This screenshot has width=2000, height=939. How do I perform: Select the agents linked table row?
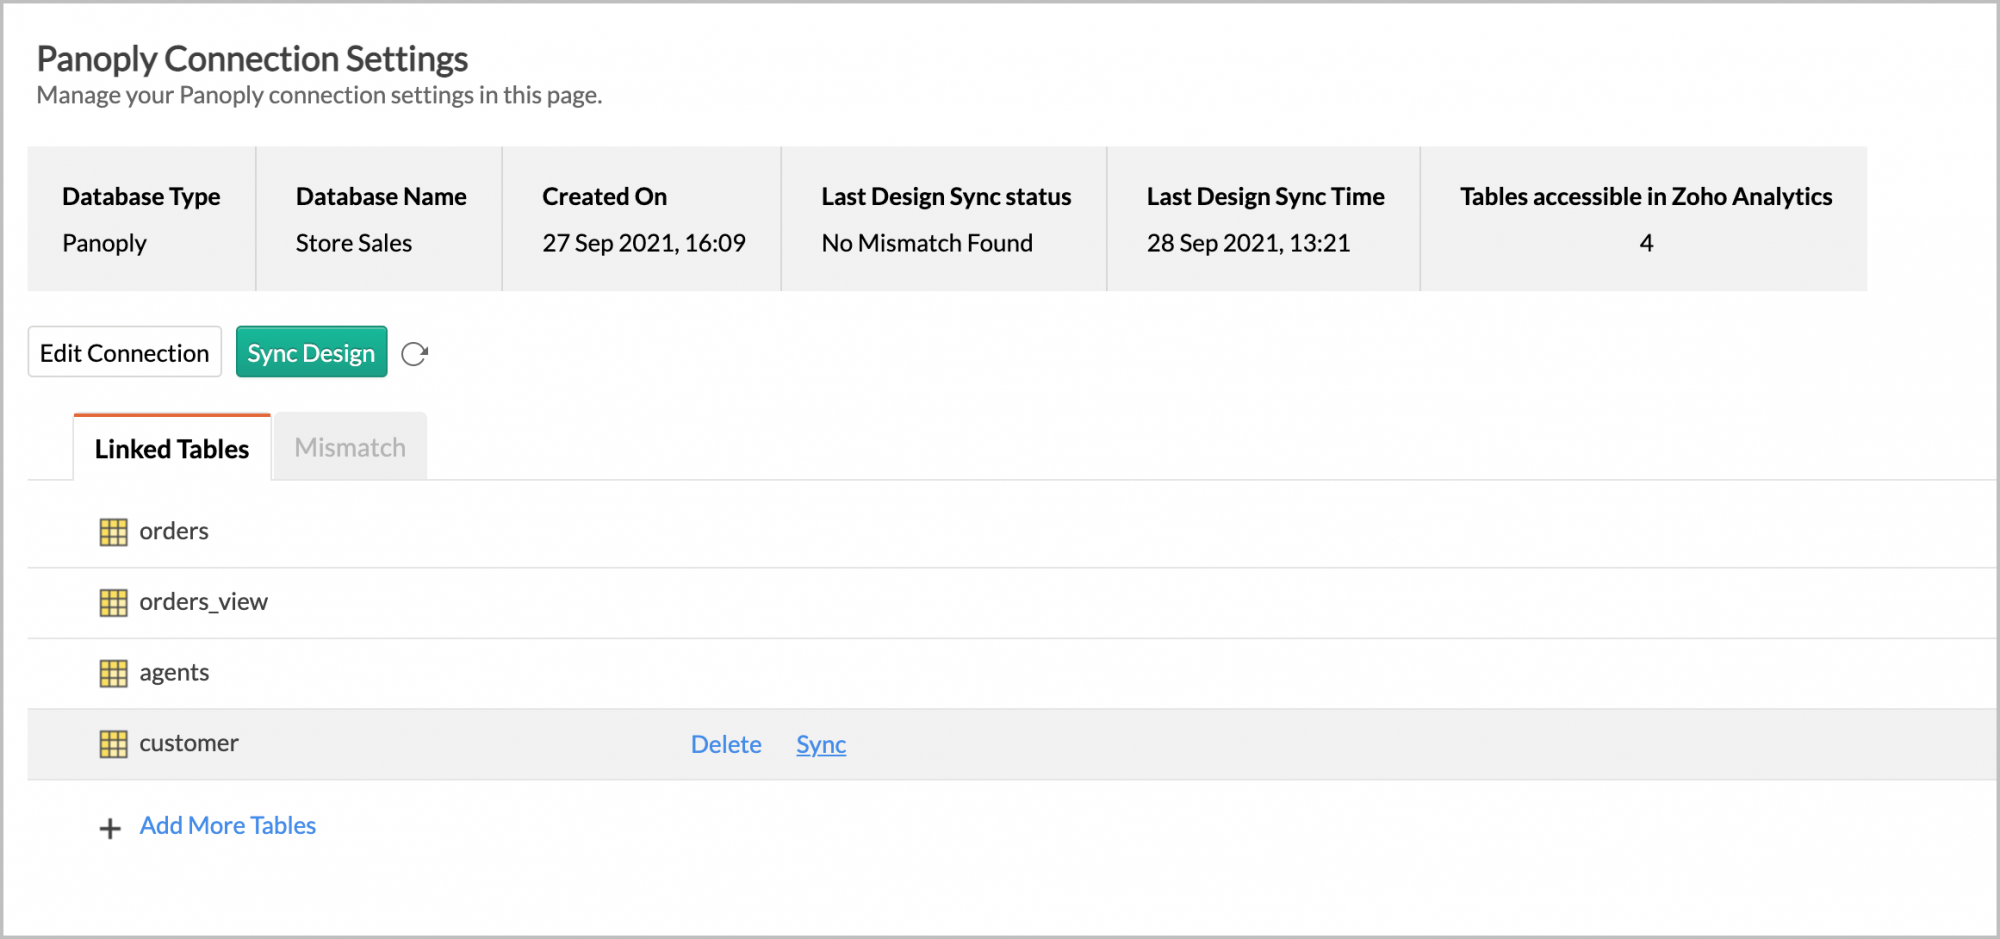point(400,673)
